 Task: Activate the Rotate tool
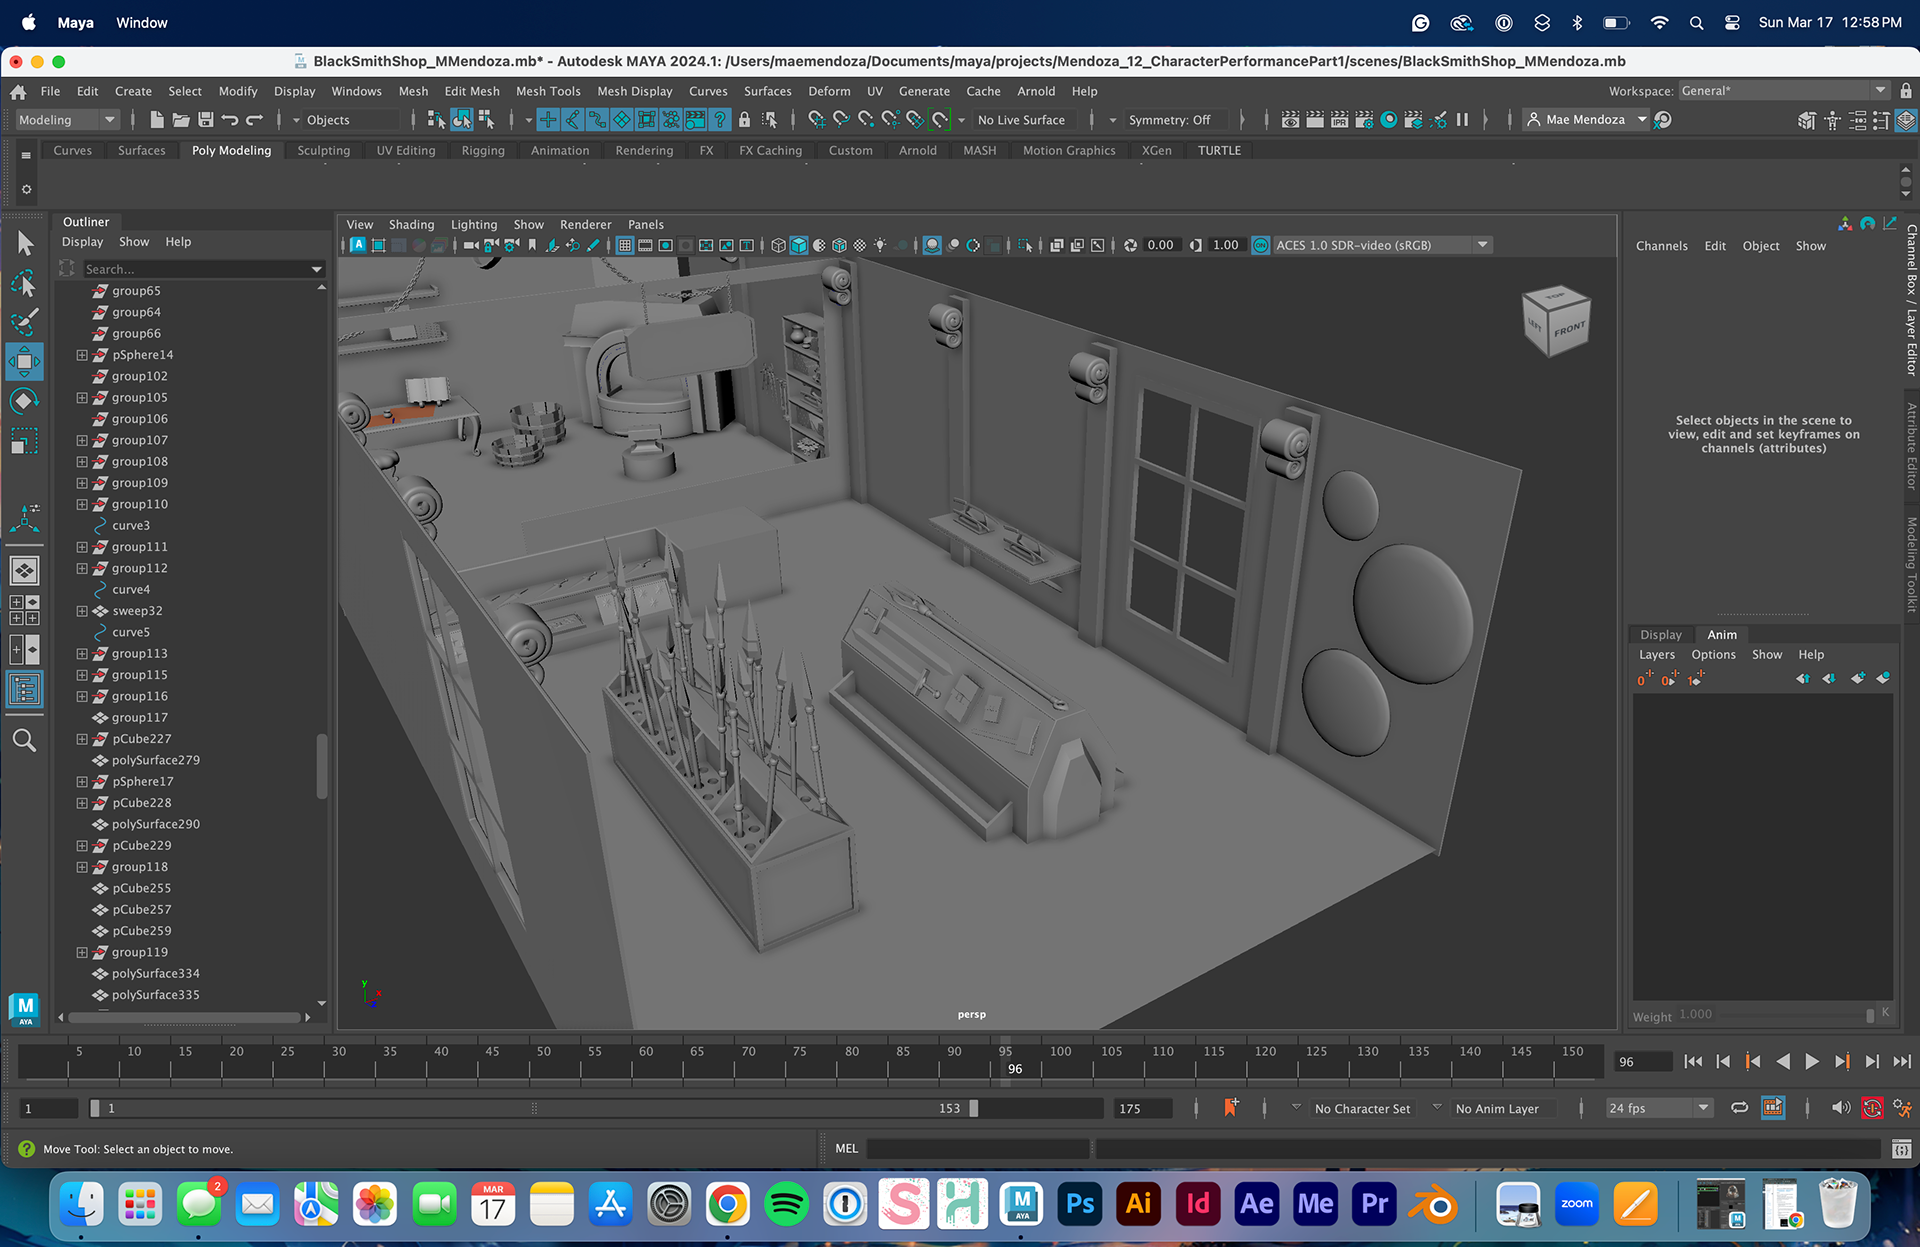click(x=25, y=401)
